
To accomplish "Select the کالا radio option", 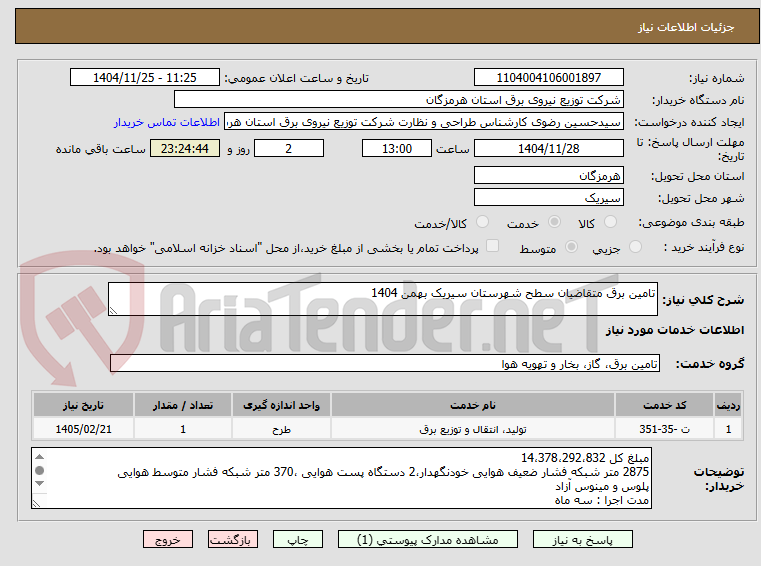I will [x=610, y=222].
